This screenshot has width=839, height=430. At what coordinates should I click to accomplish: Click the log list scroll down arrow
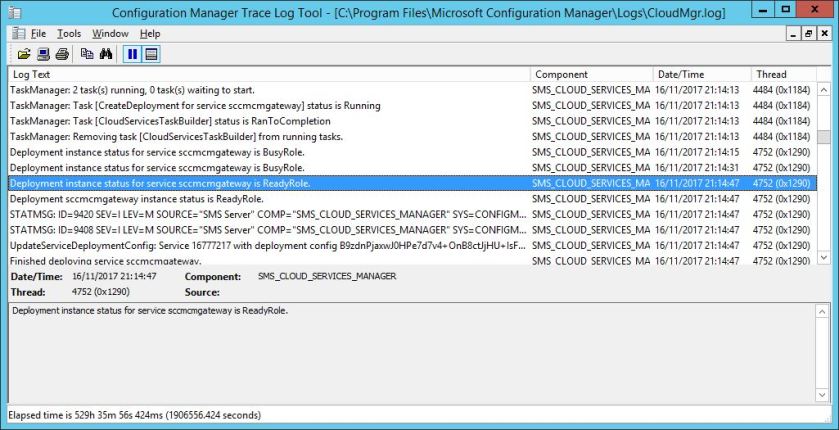coord(823,257)
